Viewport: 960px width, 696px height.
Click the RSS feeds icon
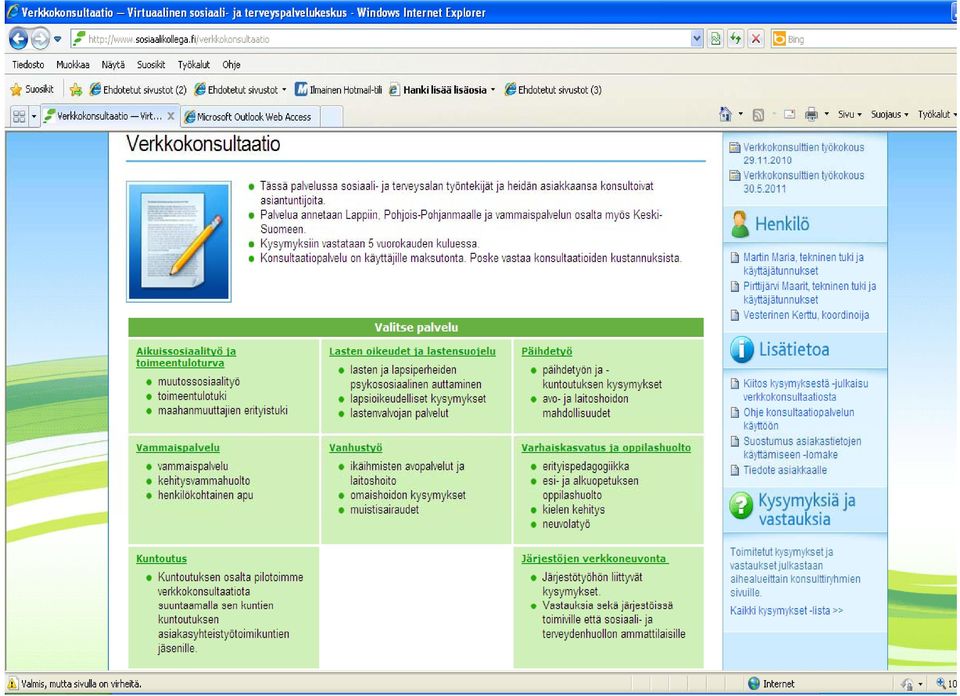click(x=758, y=114)
